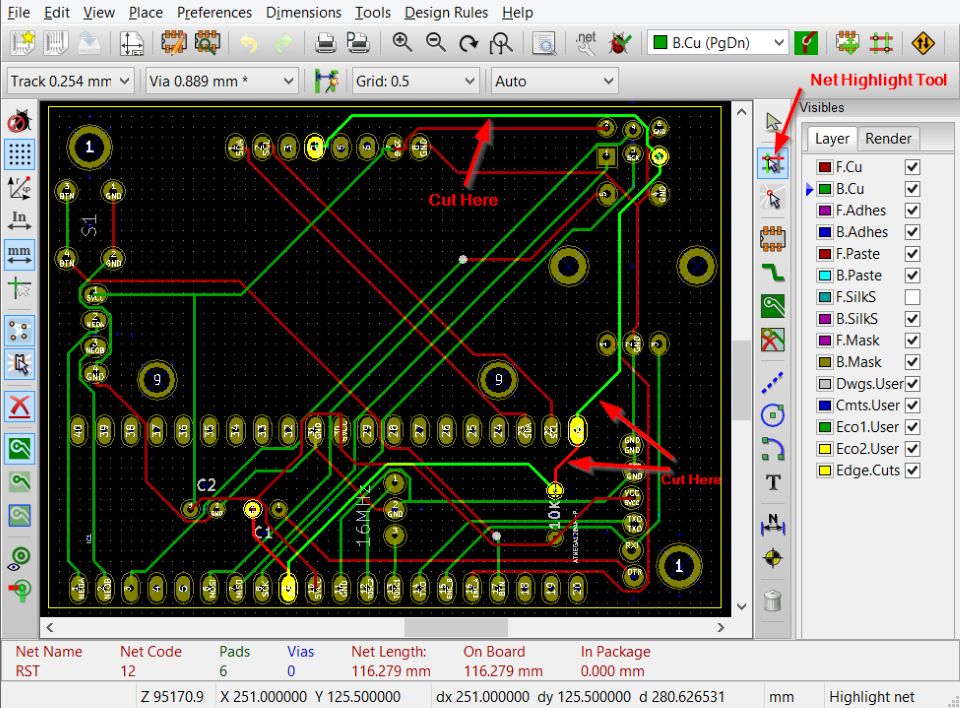Viewport: 960px width, 708px height.
Task: Open the Design Rules menu
Action: [446, 12]
